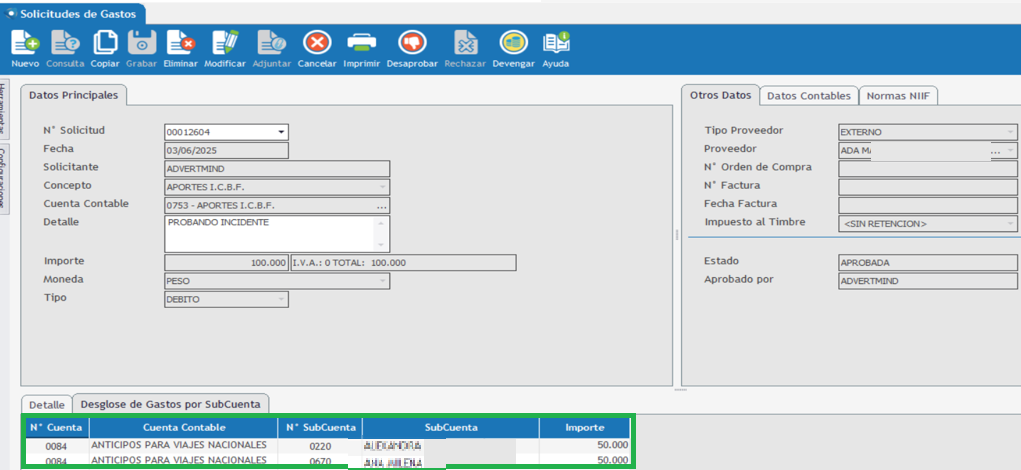1021x470 pixels.
Task: Open the Concepto dropdown list
Action: [x=381, y=187]
